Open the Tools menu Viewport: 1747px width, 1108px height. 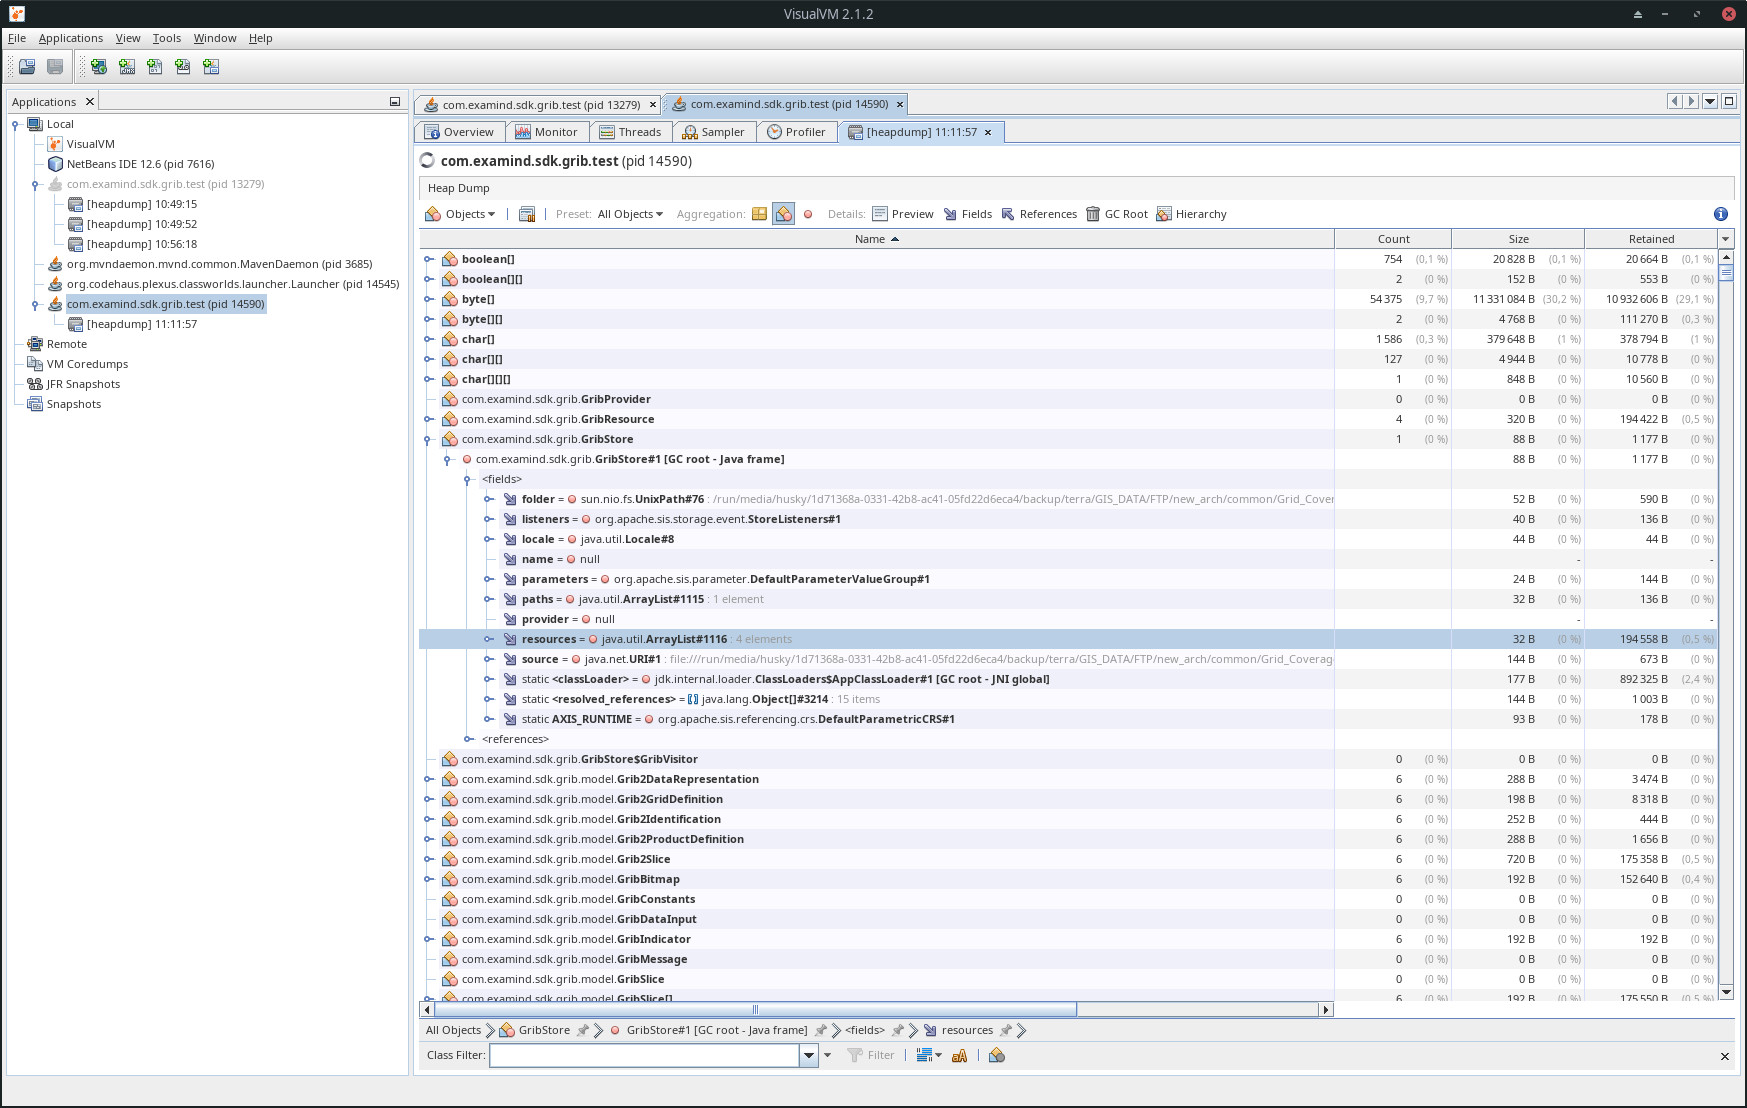[x=166, y=38]
